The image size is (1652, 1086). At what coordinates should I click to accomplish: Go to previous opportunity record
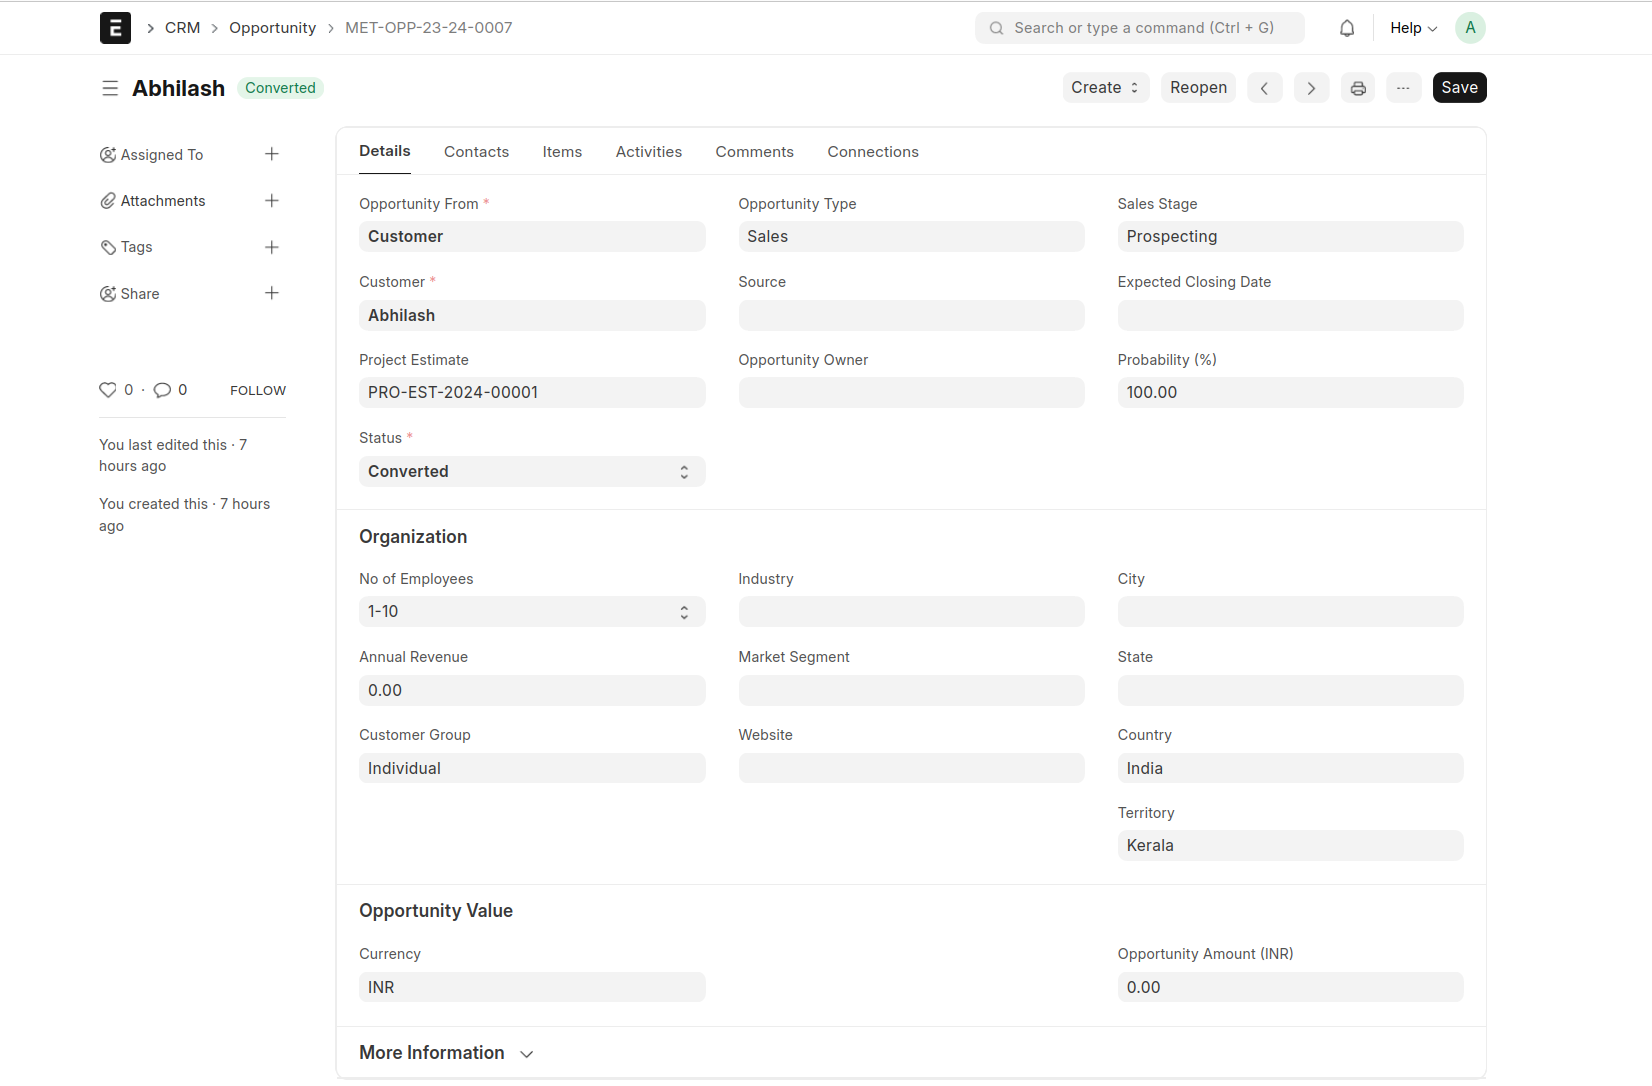pos(1264,88)
